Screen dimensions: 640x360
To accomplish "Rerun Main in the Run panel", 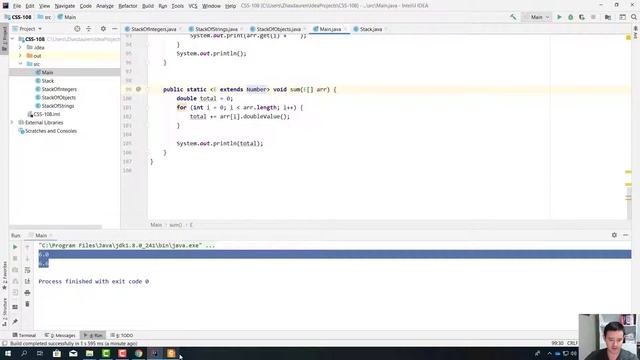I will [x=15, y=247].
